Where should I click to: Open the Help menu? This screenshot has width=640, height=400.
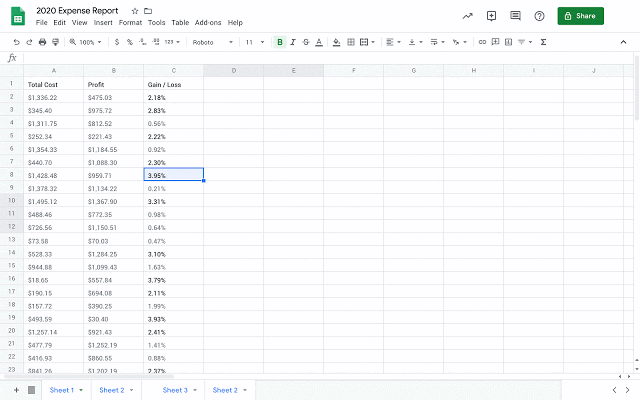point(235,22)
